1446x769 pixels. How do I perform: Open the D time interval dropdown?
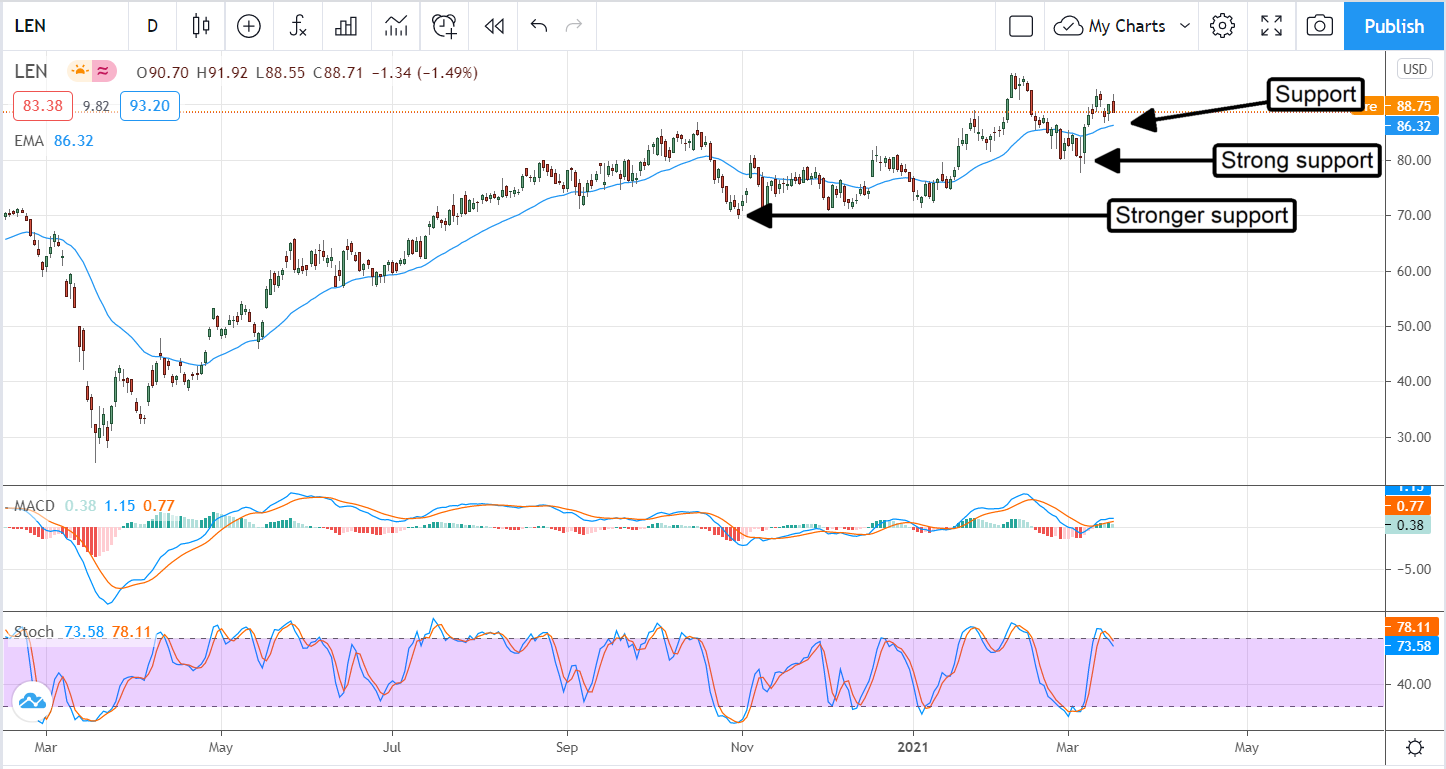click(152, 26)
